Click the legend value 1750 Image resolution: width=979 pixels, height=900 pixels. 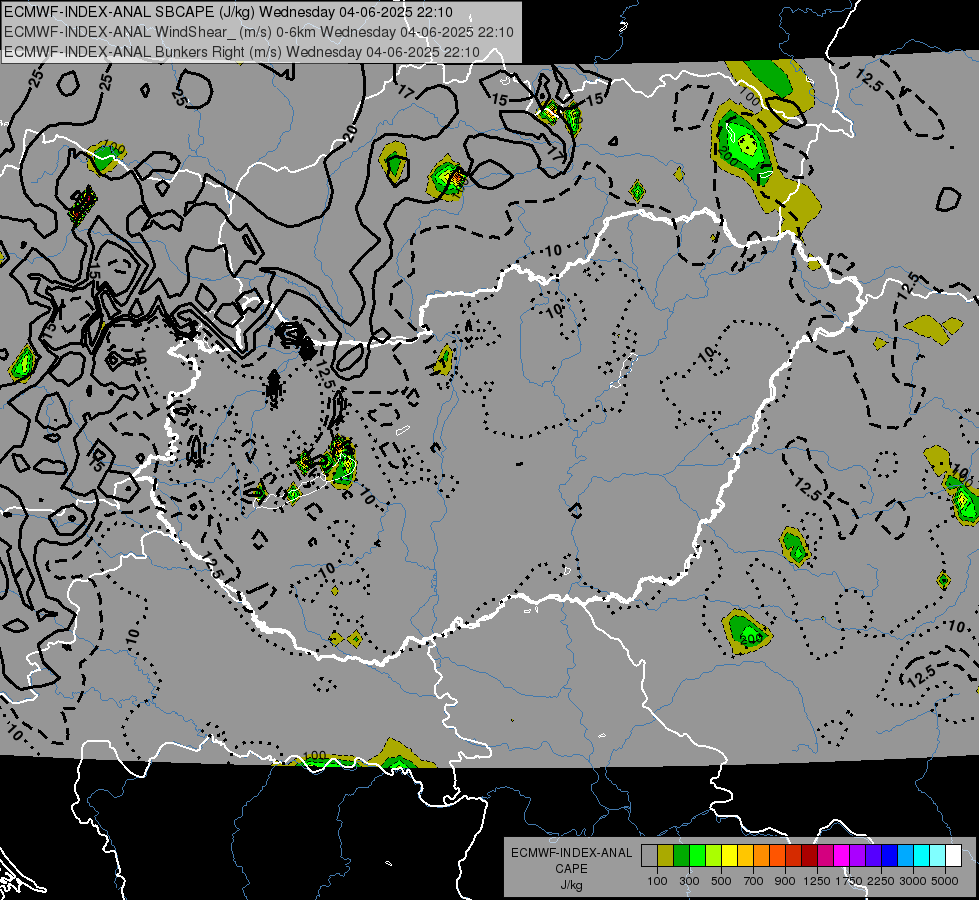(849, 881)
